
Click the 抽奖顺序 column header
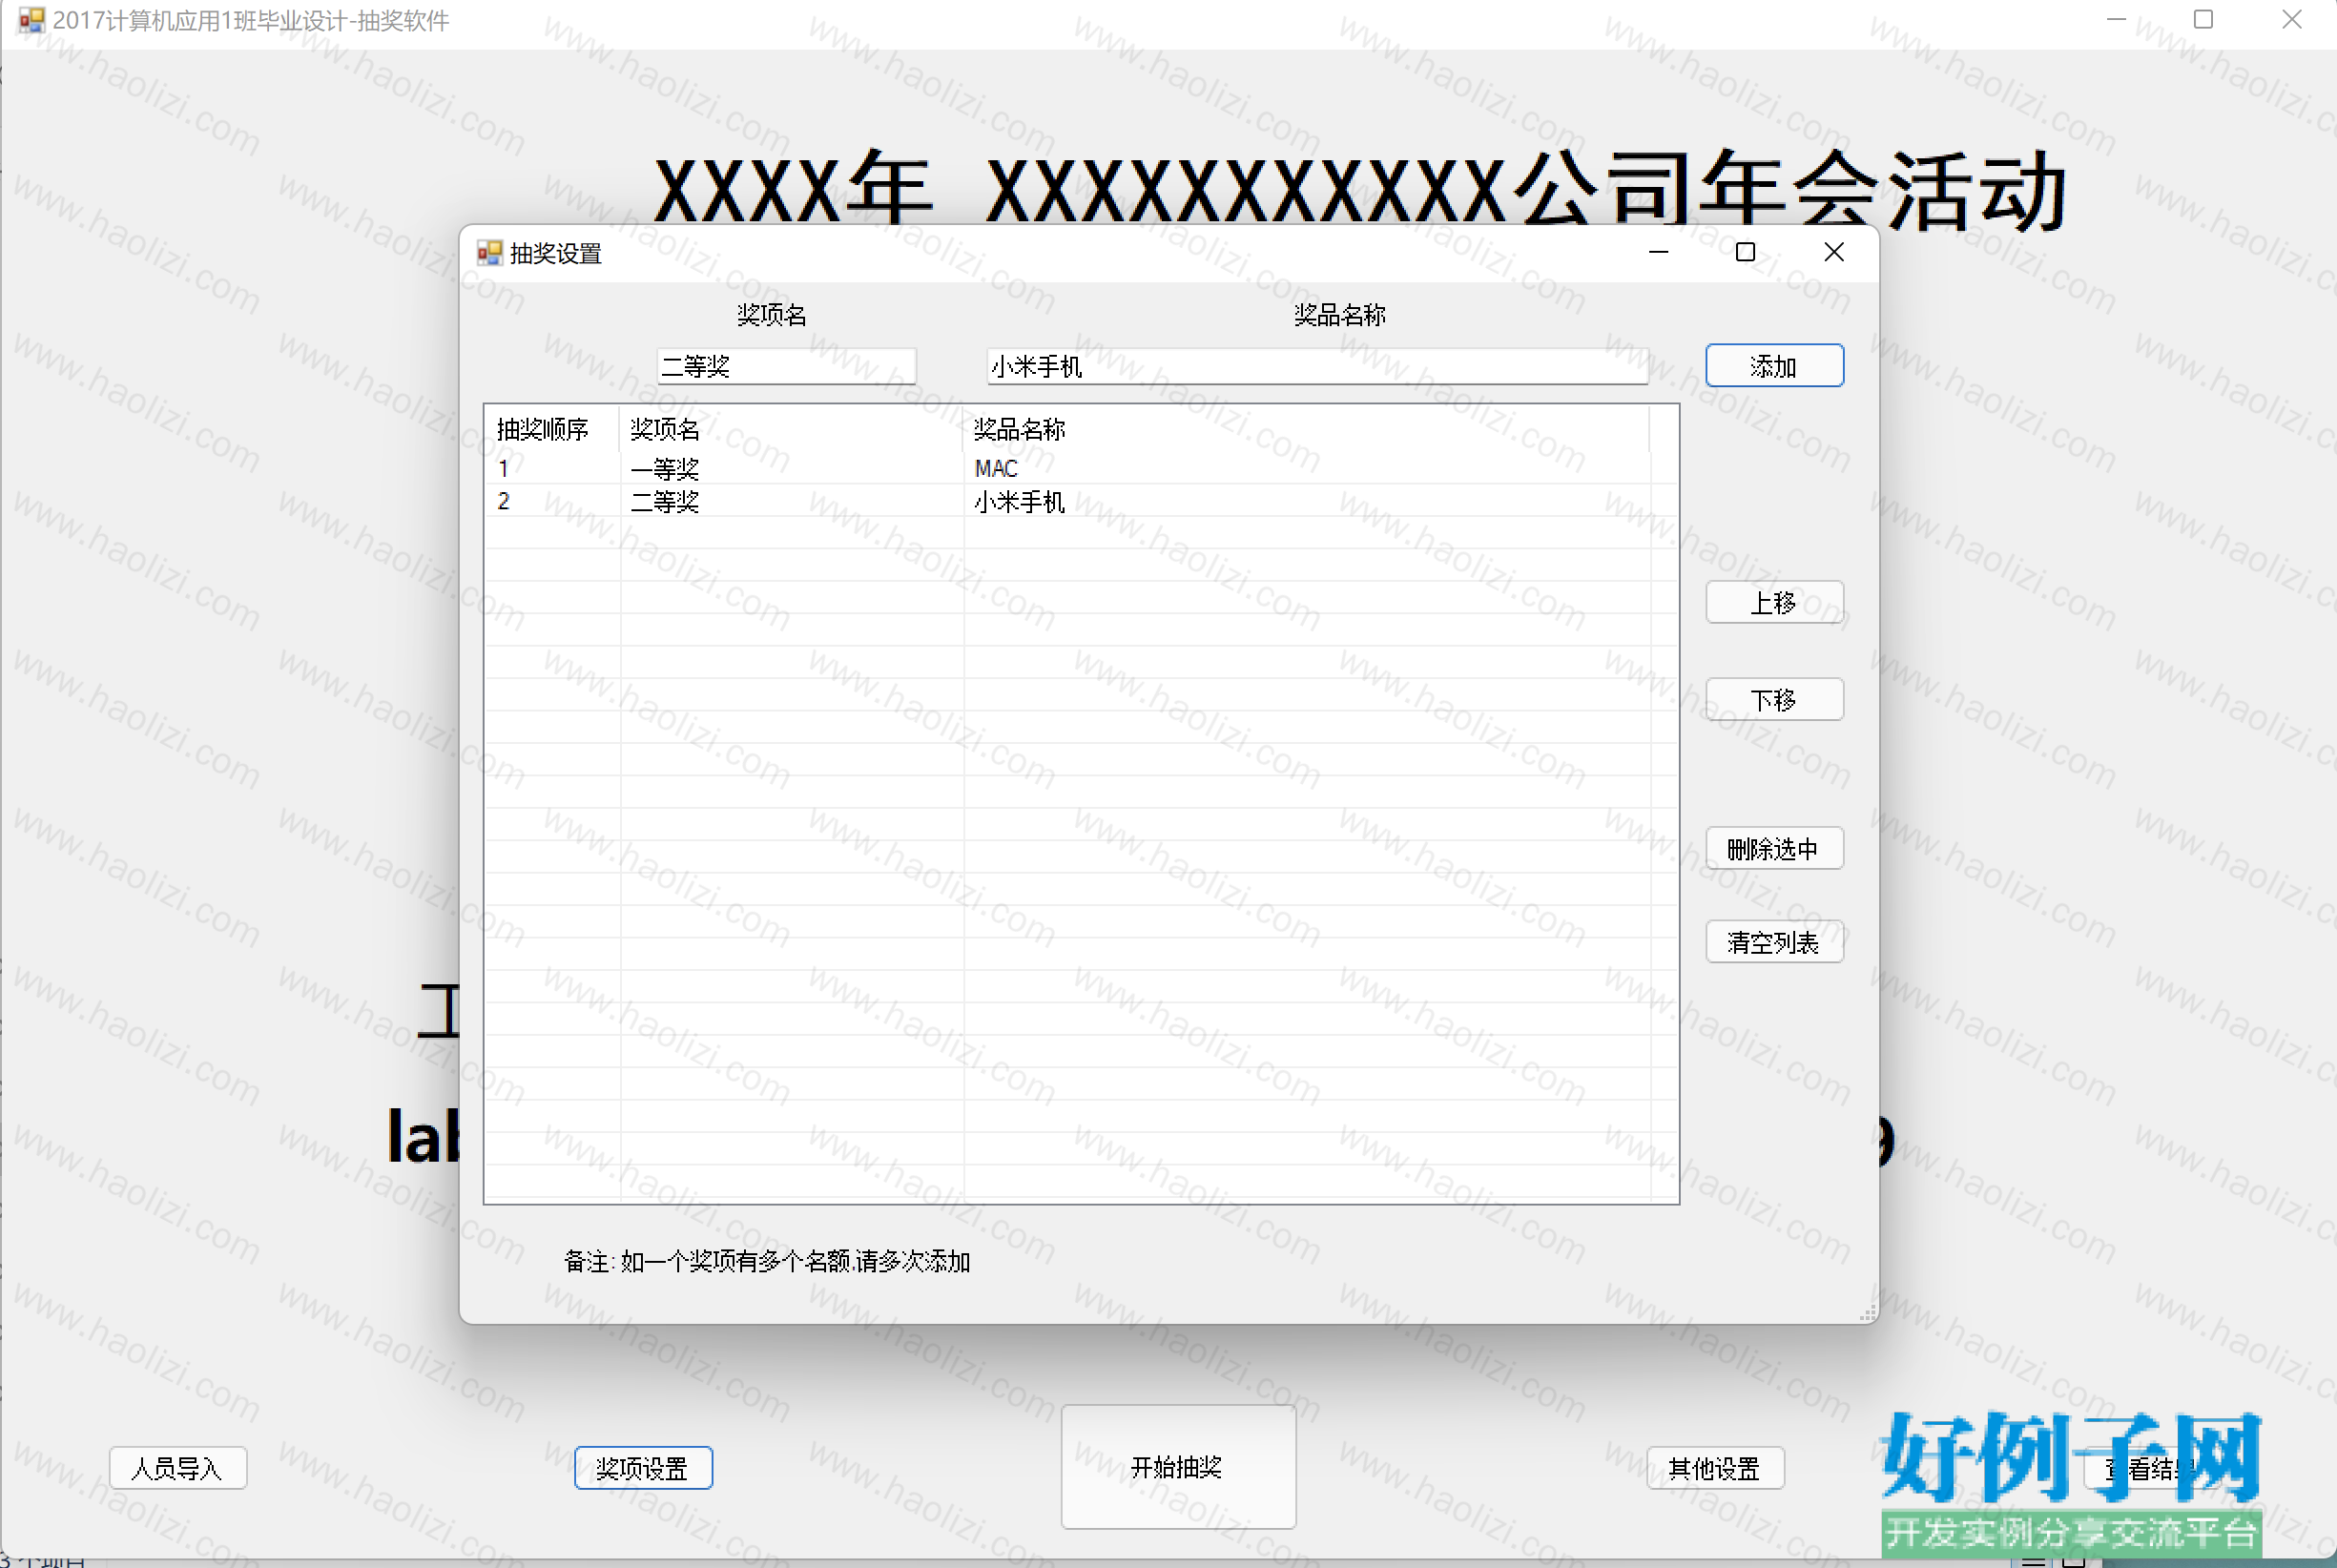pos(551,429)
